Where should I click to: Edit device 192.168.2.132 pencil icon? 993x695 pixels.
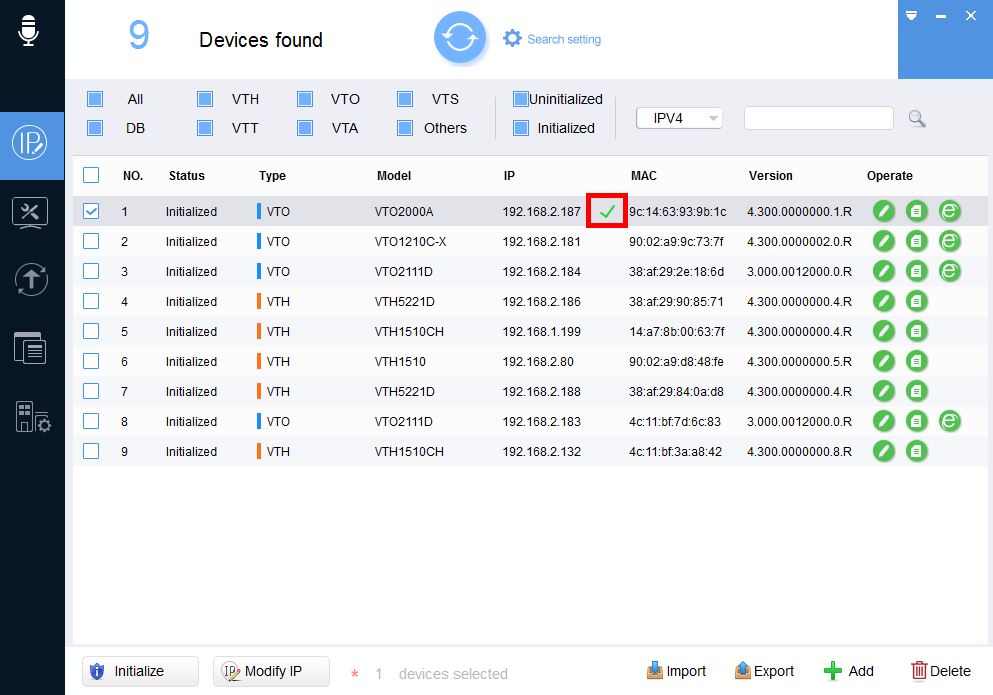click(x=884, y=451)
